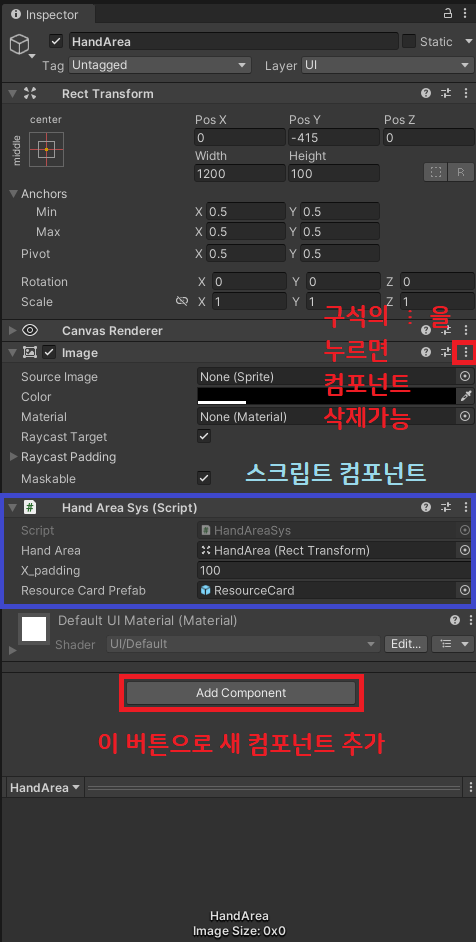Click the HandArea name field

point(234,41)
